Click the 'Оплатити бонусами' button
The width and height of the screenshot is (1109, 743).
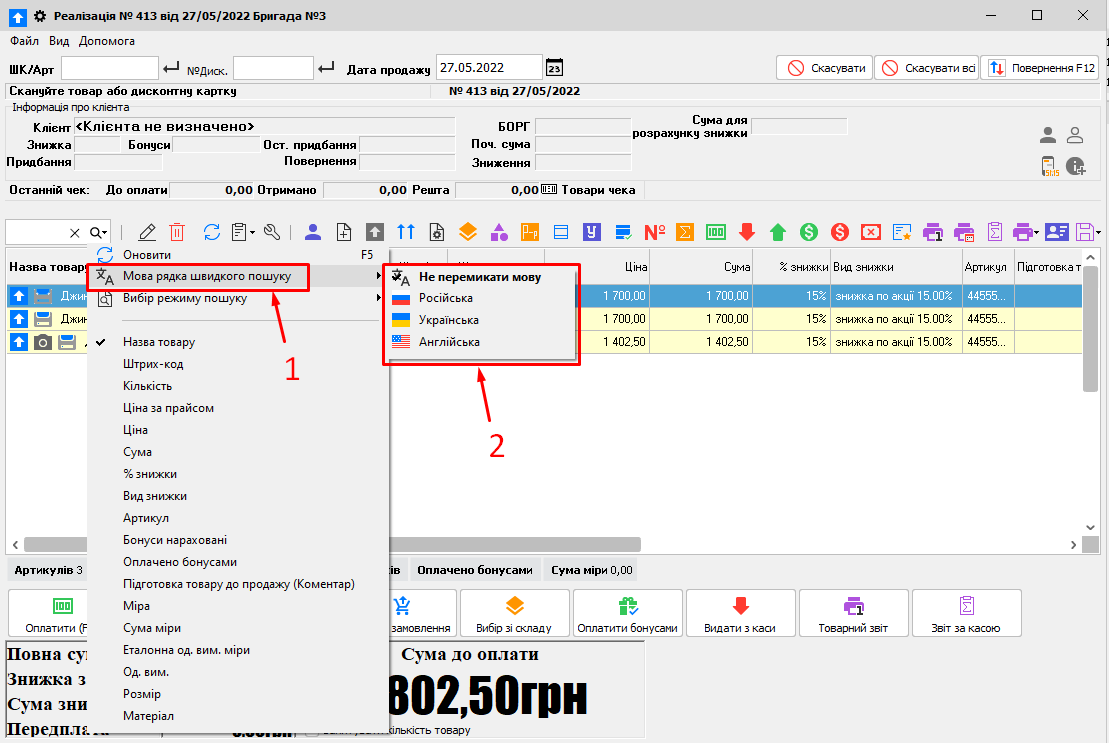coord(627,614)
